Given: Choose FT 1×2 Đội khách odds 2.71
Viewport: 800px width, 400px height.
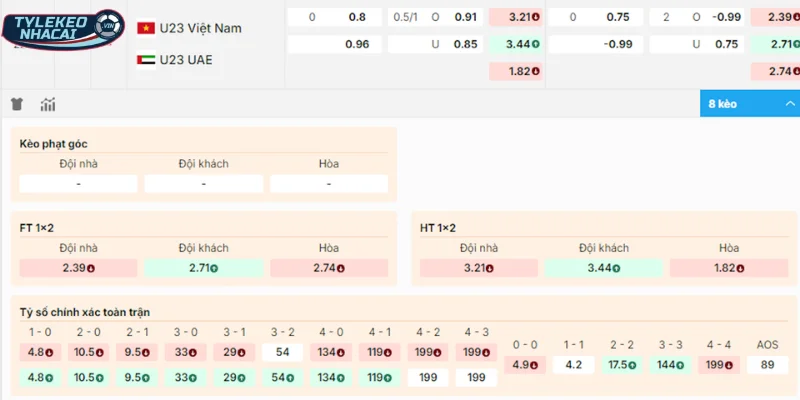Looking at the screenshot, I should click(x=203, y=268).
